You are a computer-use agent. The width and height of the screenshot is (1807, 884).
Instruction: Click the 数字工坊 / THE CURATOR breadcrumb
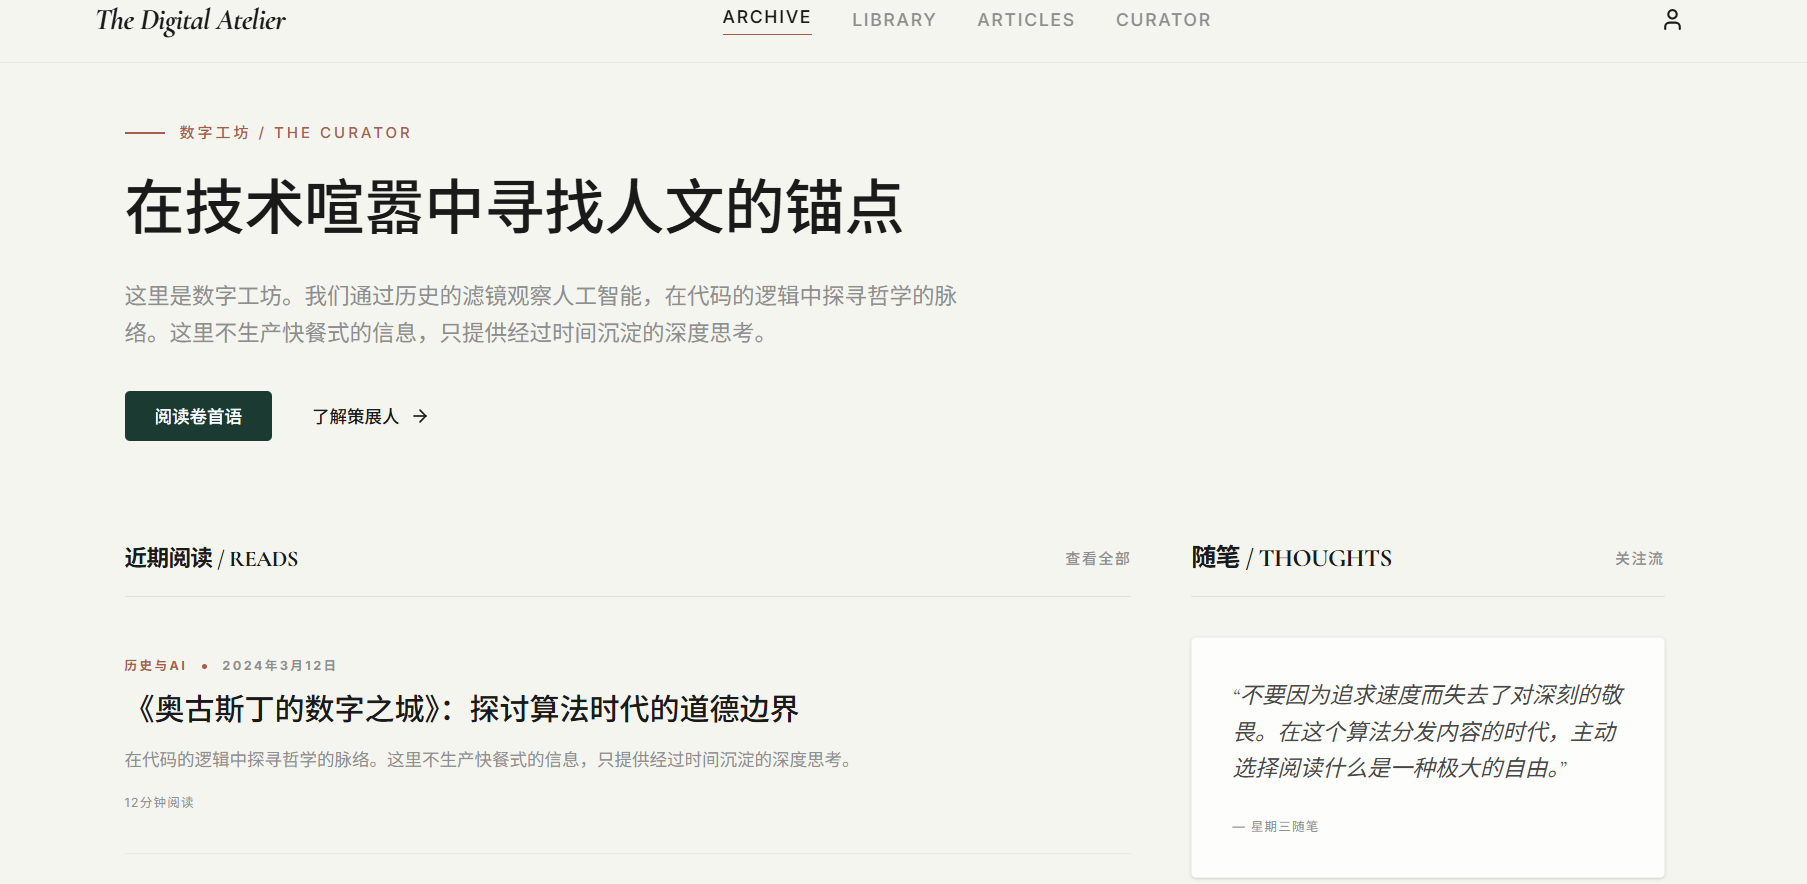tap(295, 133)
